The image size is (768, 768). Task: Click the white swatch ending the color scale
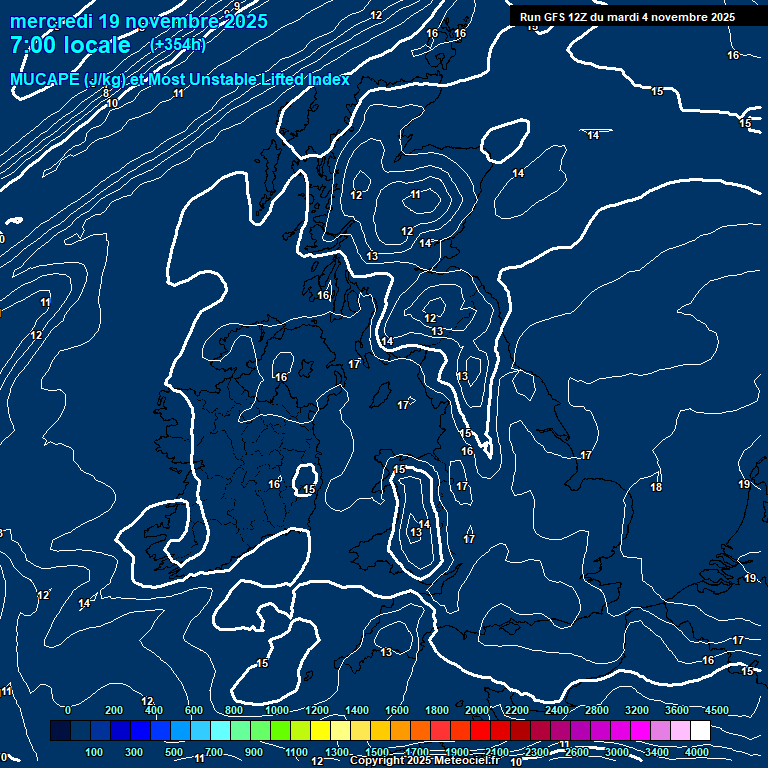pyautogui.click(x=700, y=730)
